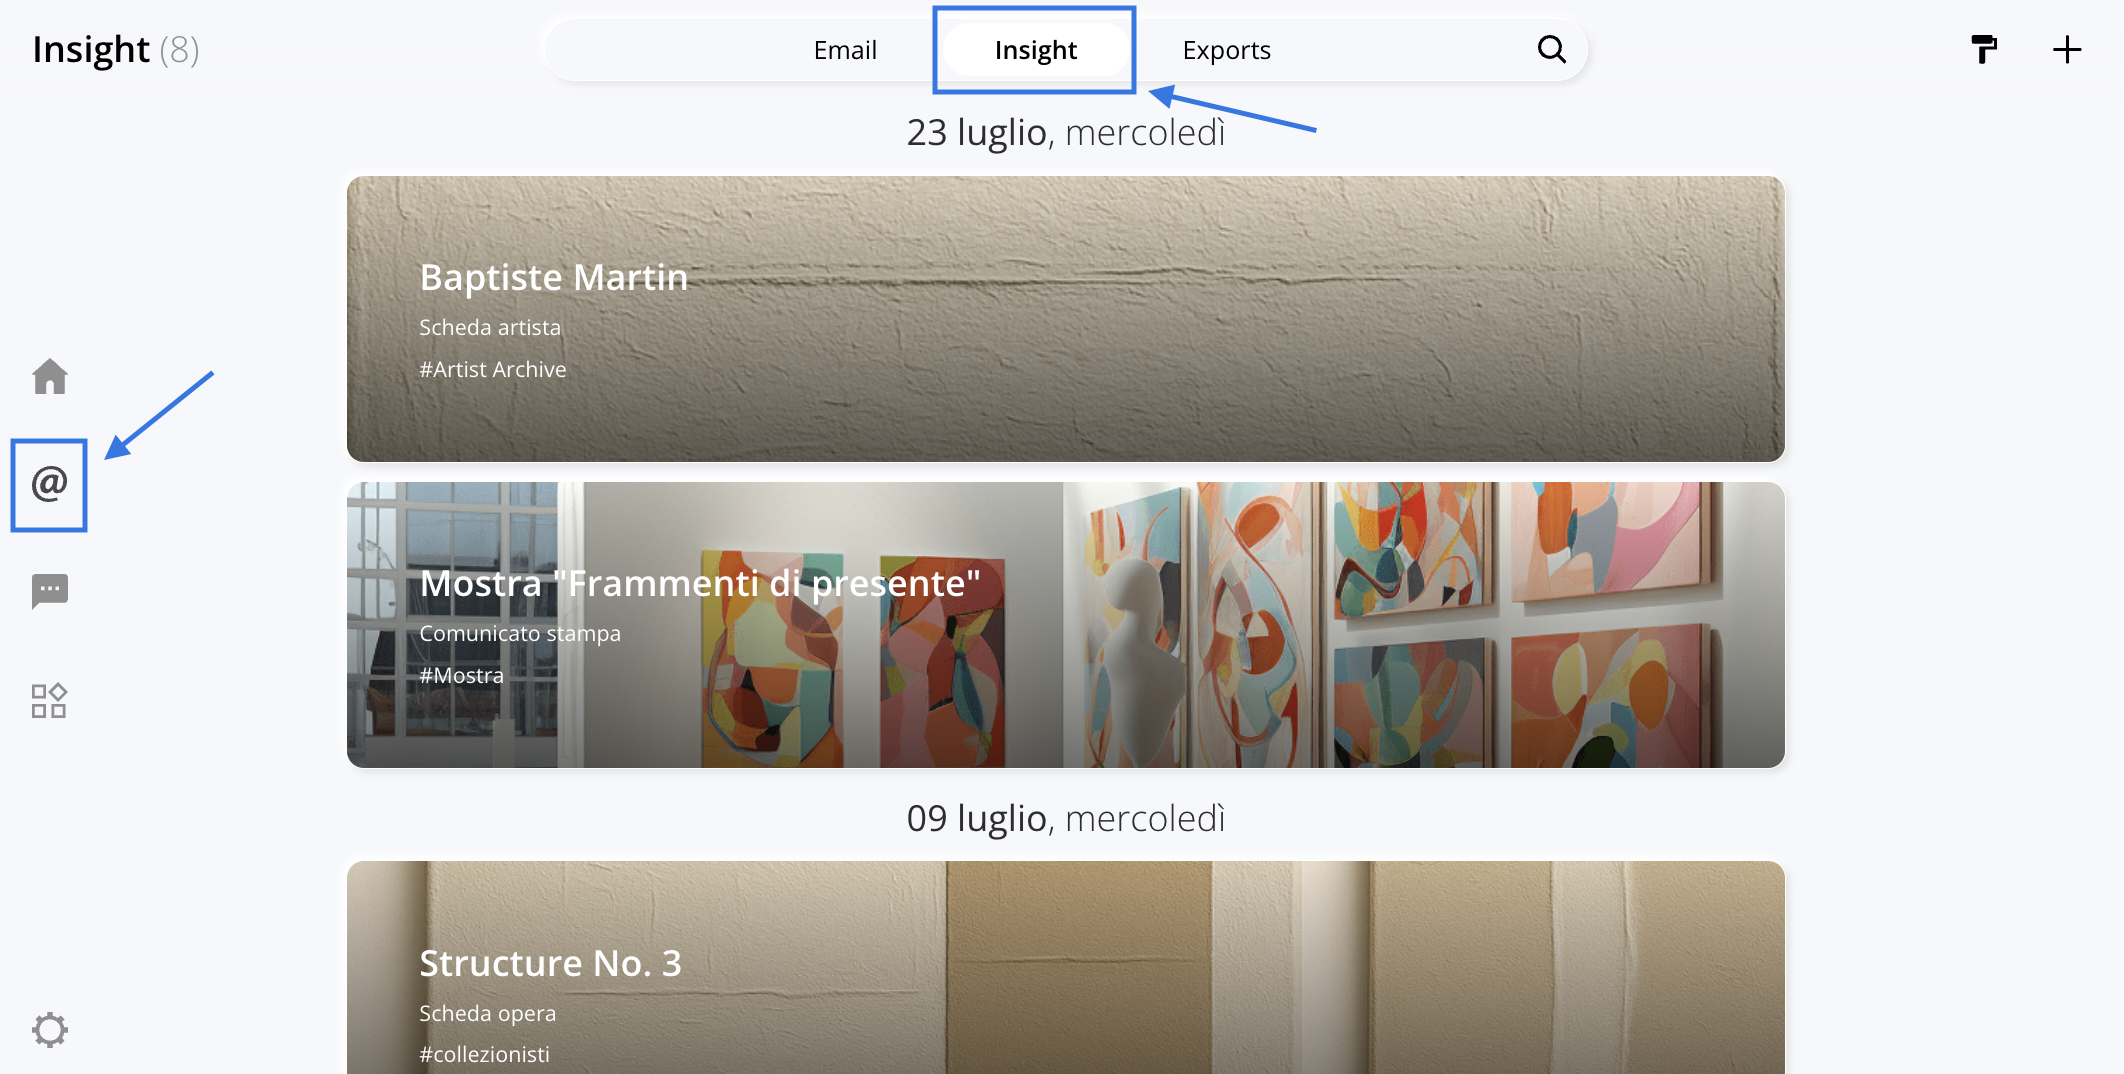The height and width of the screenshot is (1074, 2124).
Task: Open Mostra "Frammenti di presente" card
Action: click(1065, 624)
